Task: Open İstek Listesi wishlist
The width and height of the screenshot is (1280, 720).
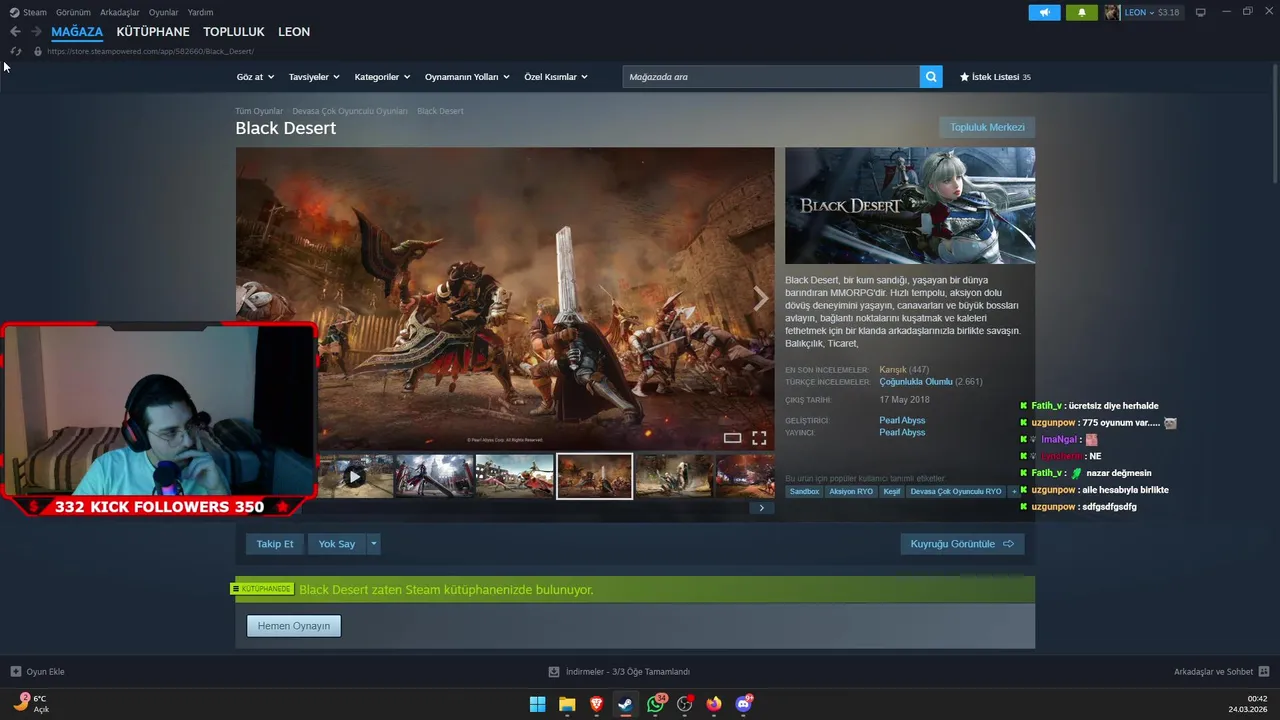Action: pyautogui.click(x=995, y=77)
